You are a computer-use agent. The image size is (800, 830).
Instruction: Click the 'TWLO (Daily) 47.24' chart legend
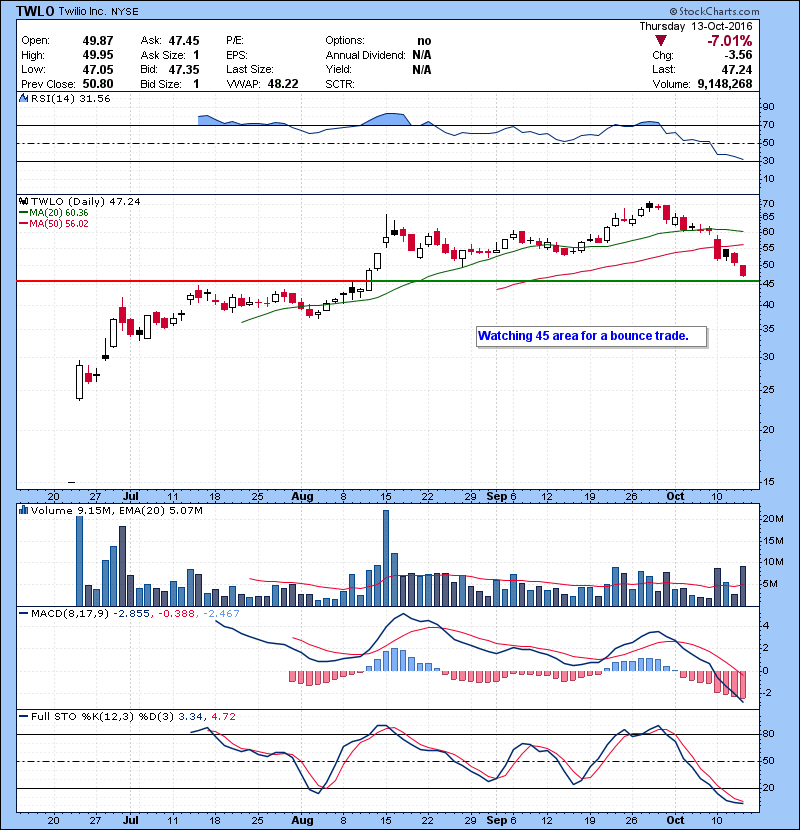pyautogui.click(x=85, y=201)
